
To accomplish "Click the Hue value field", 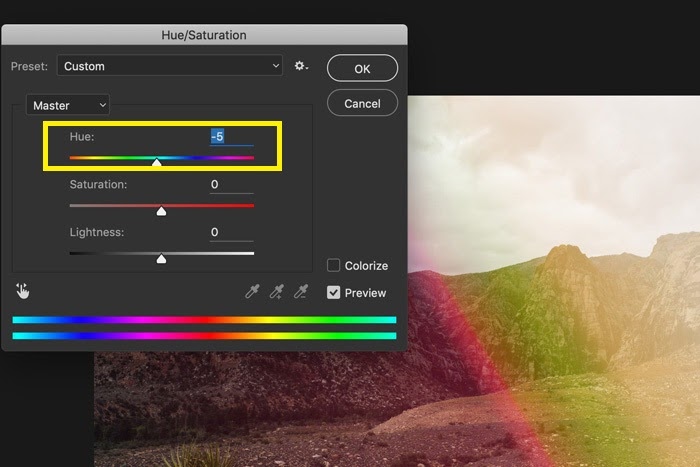I will (230, 136).
